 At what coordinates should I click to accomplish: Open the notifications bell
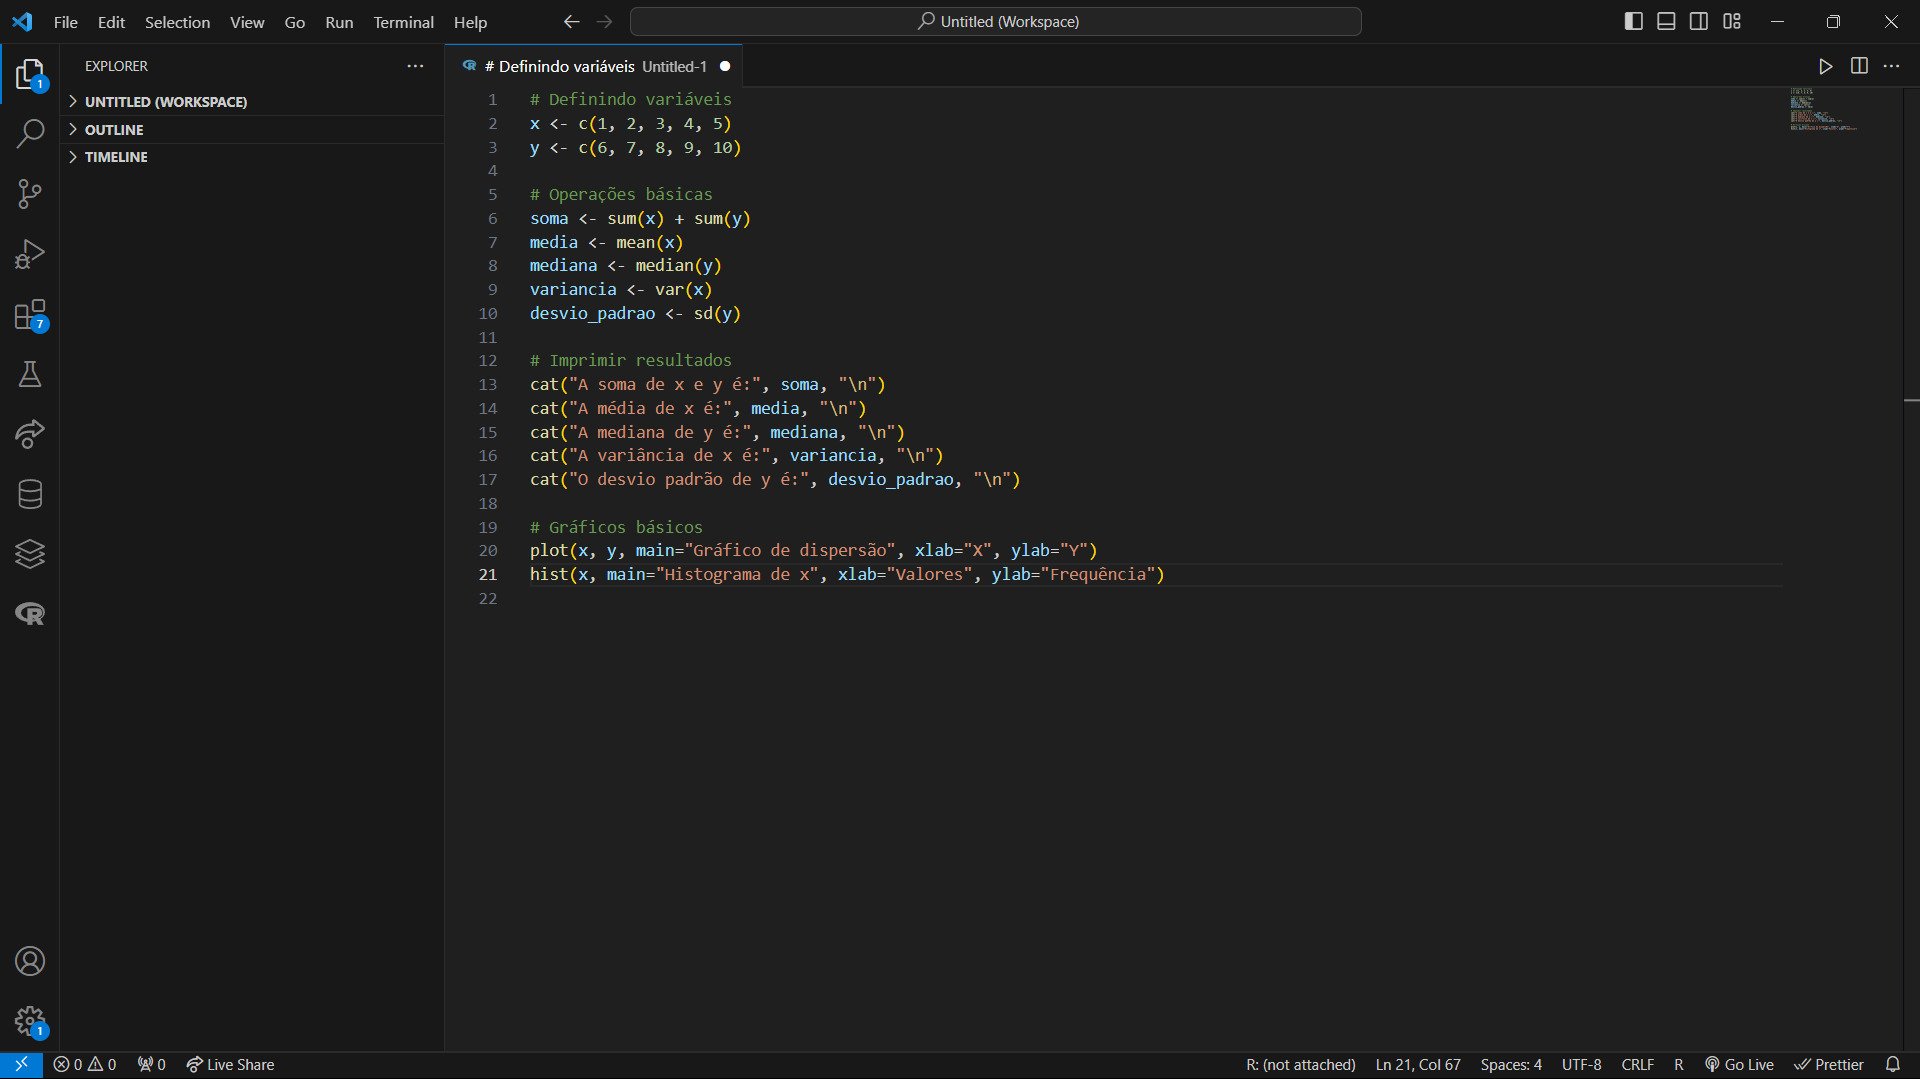(x=1892, y=1065)
